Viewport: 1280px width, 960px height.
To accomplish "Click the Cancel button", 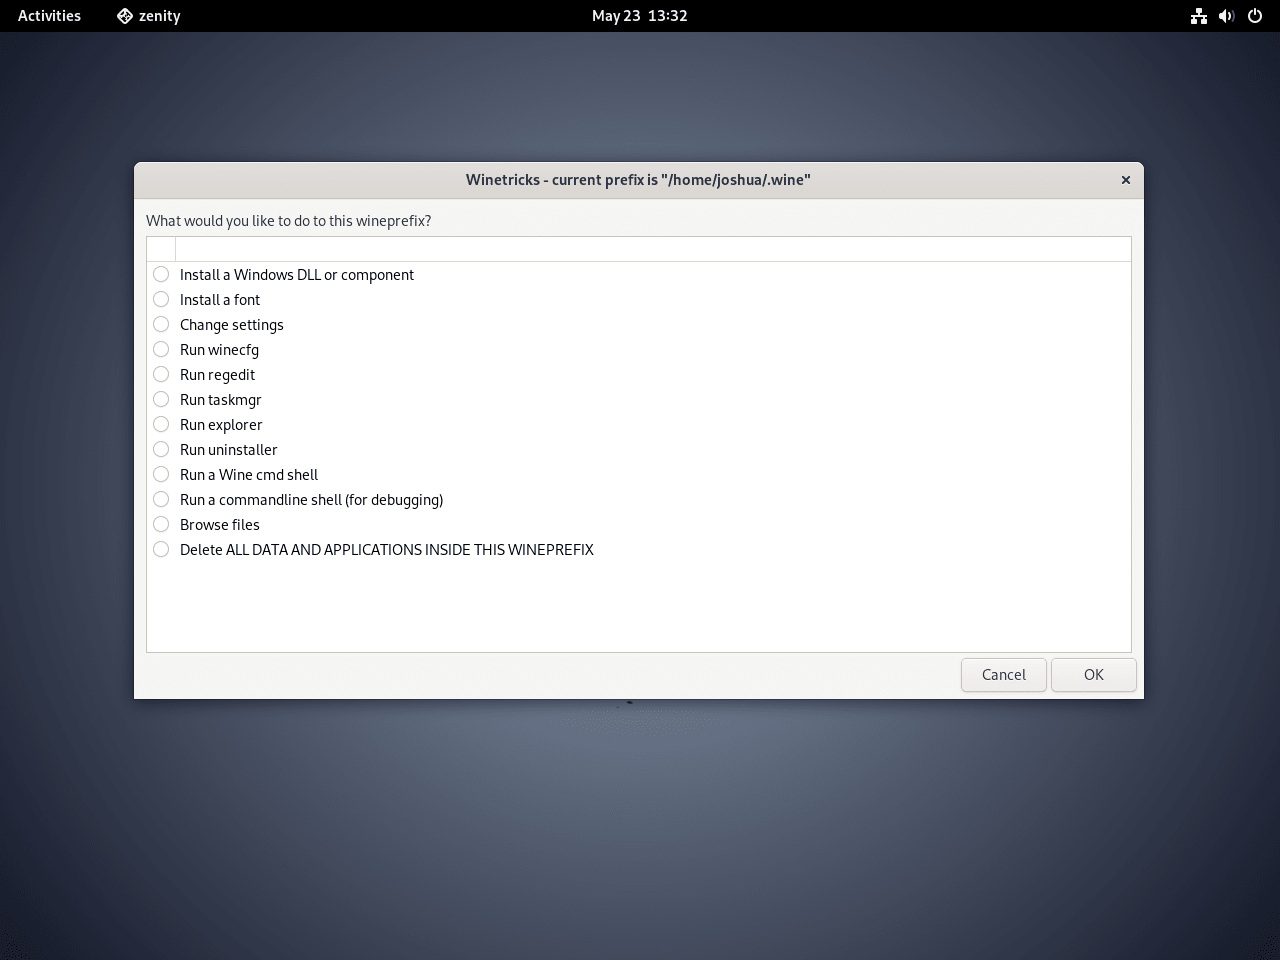I will 1003,675.
